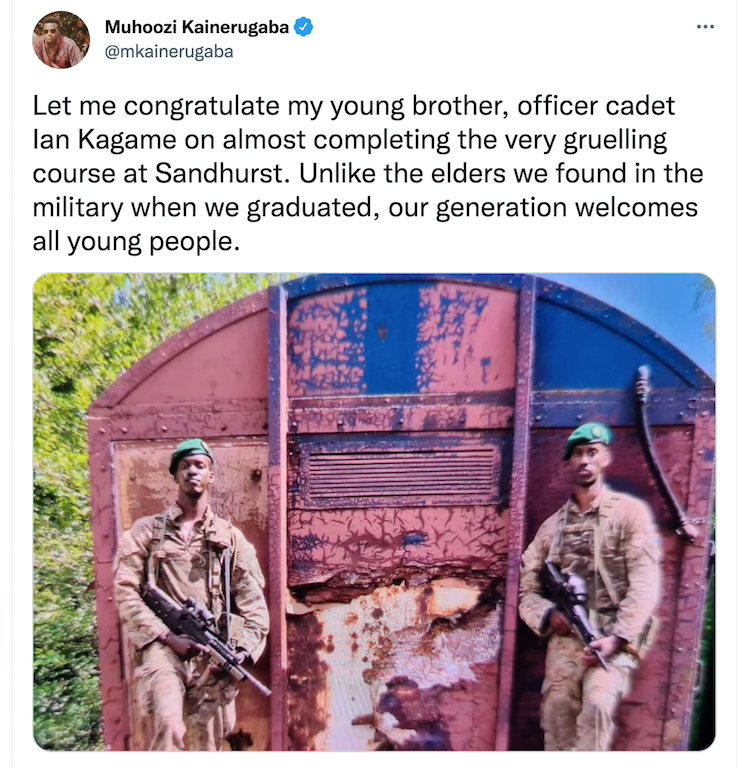Open the @mkainerugaba handle link
Screen dimensions: 747x768
pos(169,51)
